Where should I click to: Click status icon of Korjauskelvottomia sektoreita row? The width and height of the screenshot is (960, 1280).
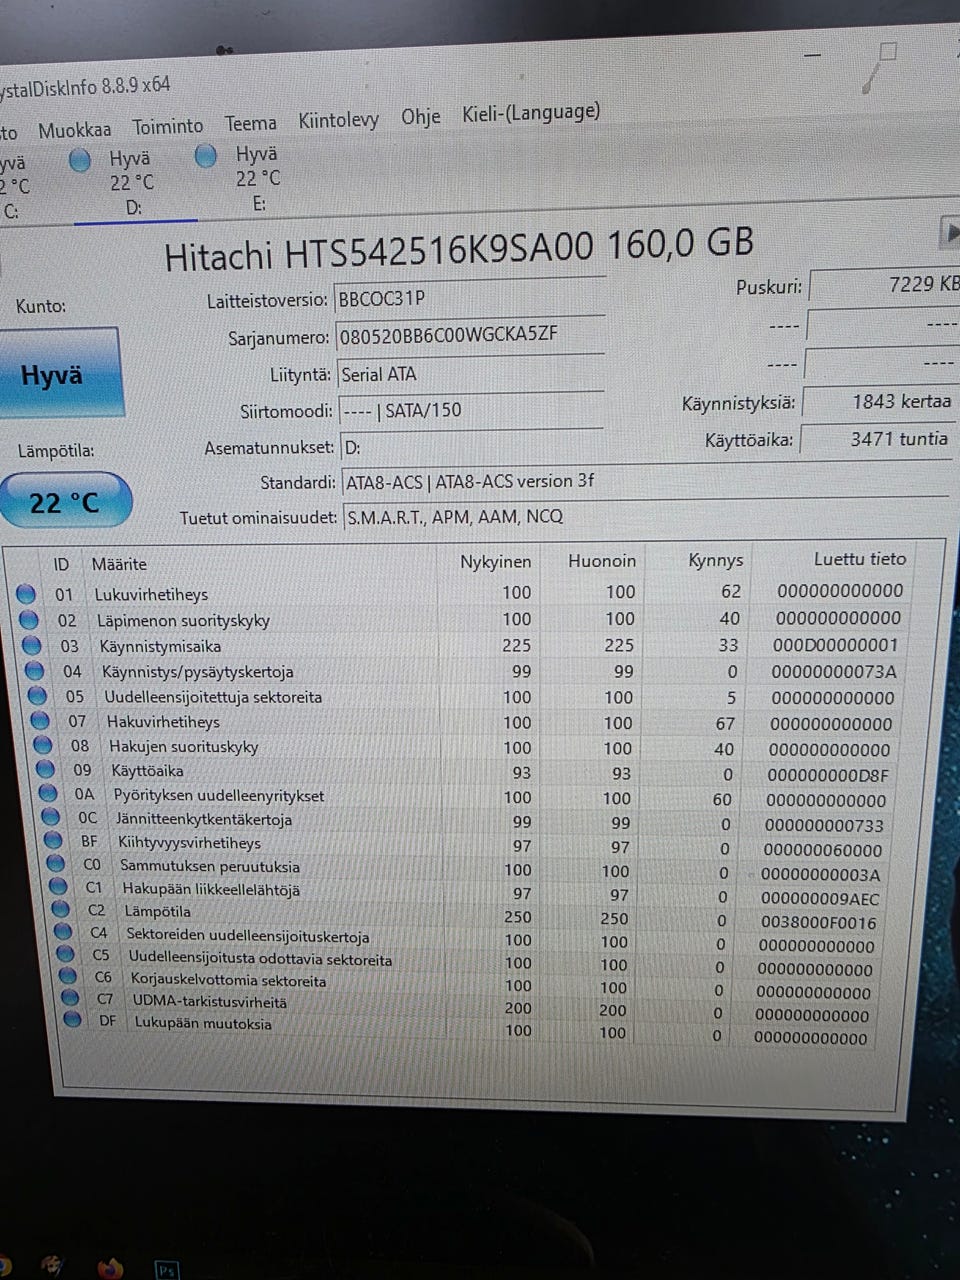coord(67,976)
